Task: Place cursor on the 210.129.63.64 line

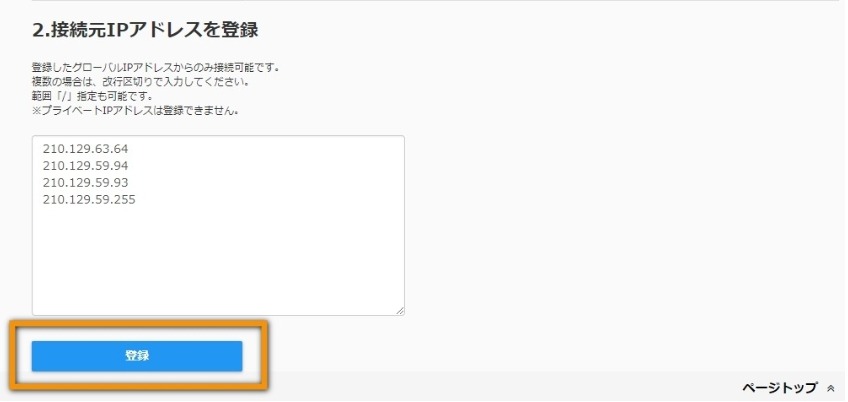Action: tap(85, 148)
